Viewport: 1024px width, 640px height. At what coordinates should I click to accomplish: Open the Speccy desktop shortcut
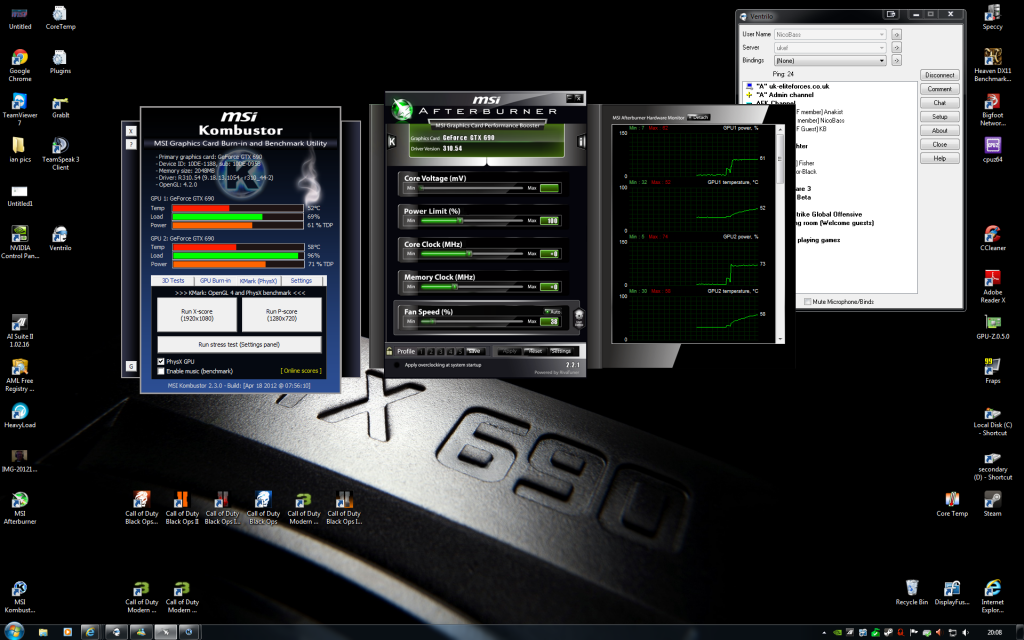coord(992,15)
